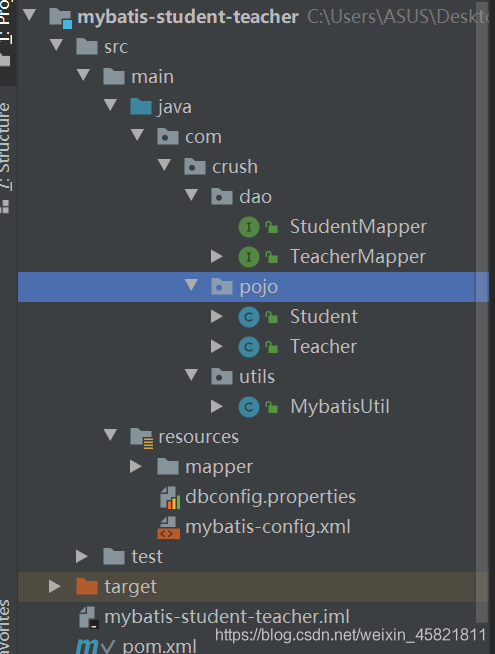Expand the mapper folder

click(x=136, y=467)
